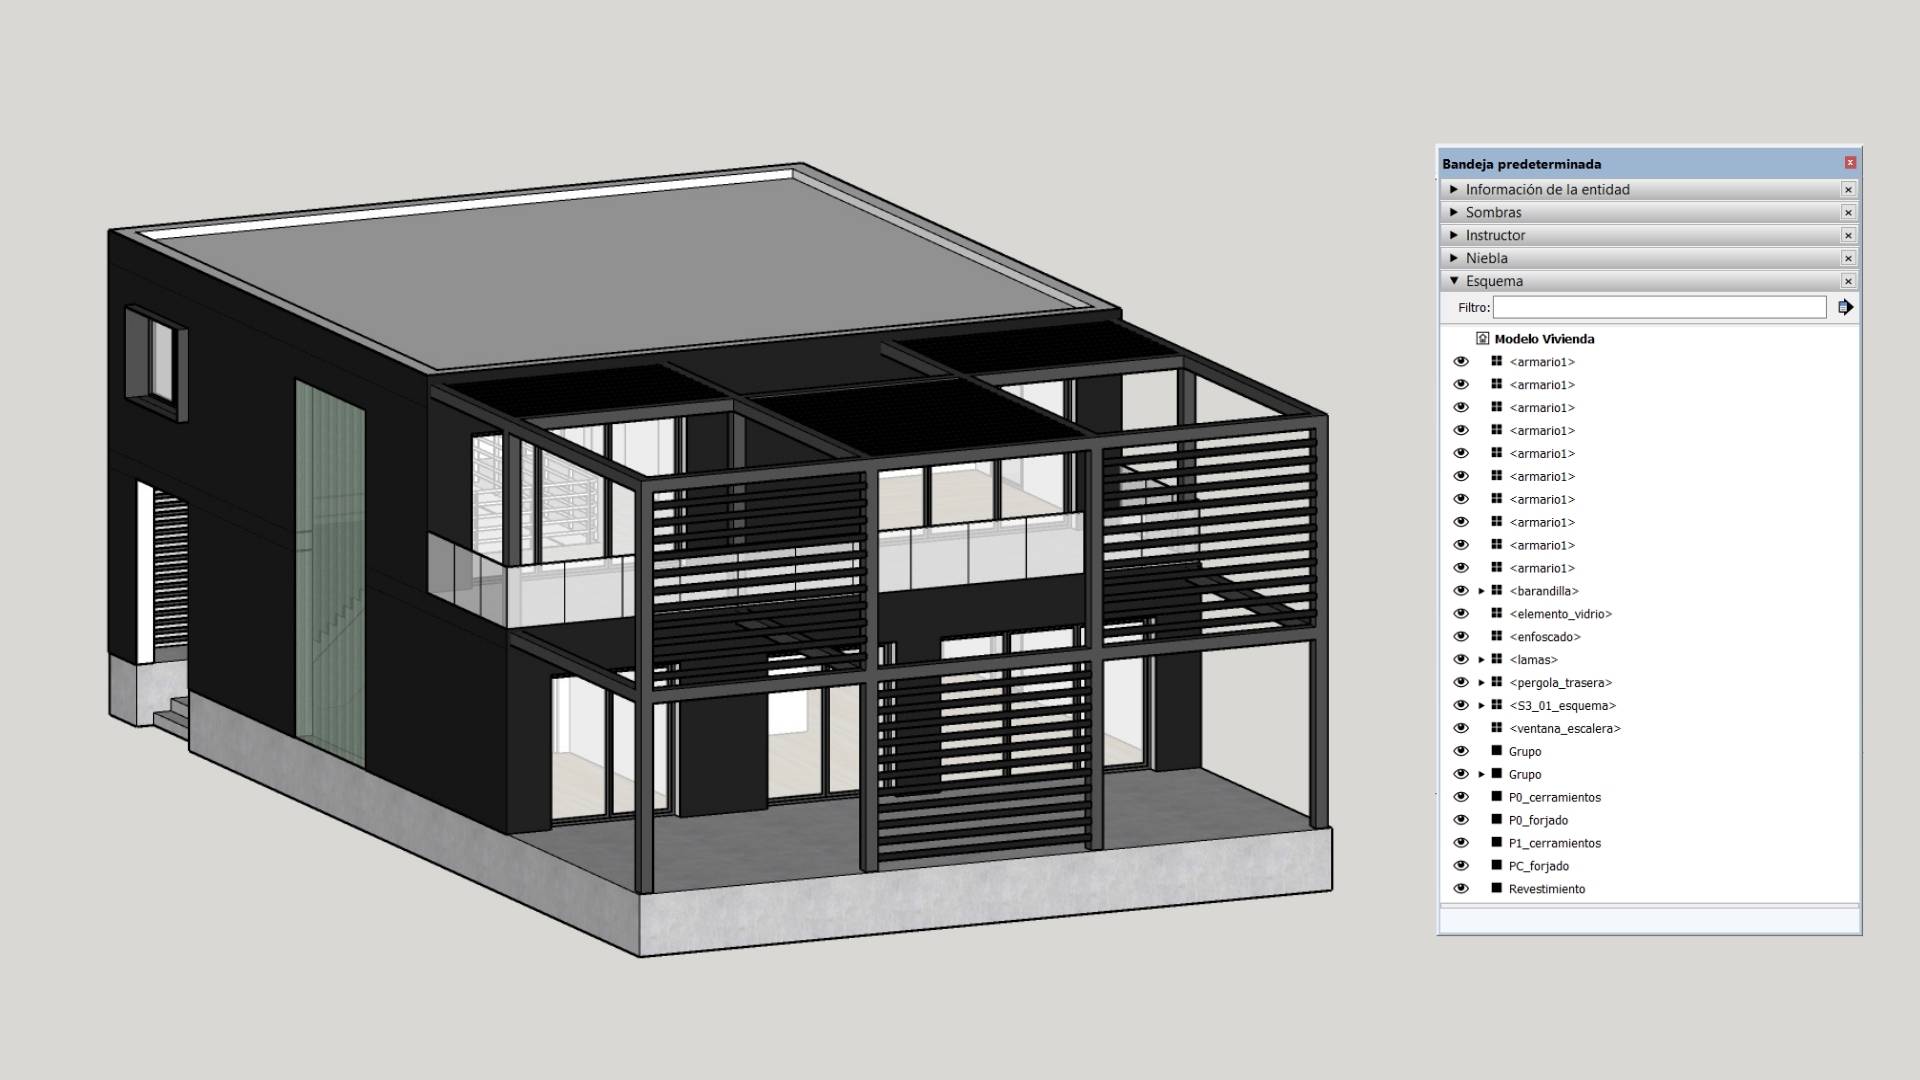Viewport: 1920px width, 1080px height.
Task: Click the component icon next to <enfoscado>
Action: pyautogui.click(x=1497, y=637)
